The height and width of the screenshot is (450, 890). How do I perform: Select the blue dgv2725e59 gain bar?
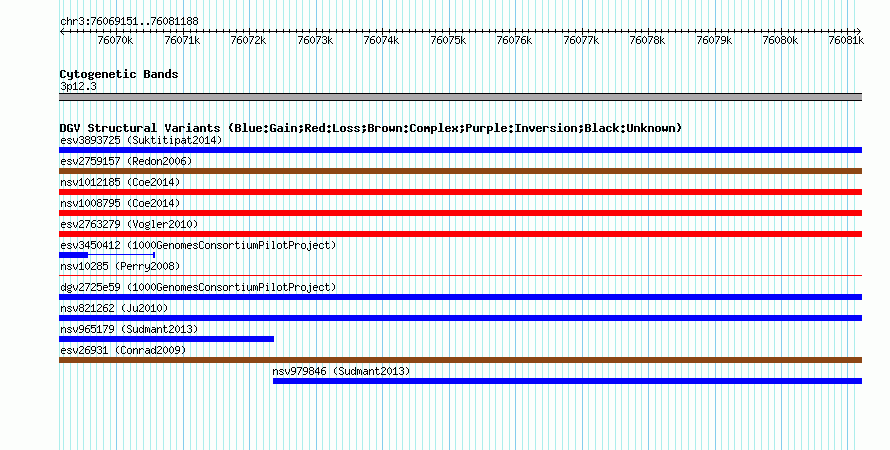click(460, 297)
